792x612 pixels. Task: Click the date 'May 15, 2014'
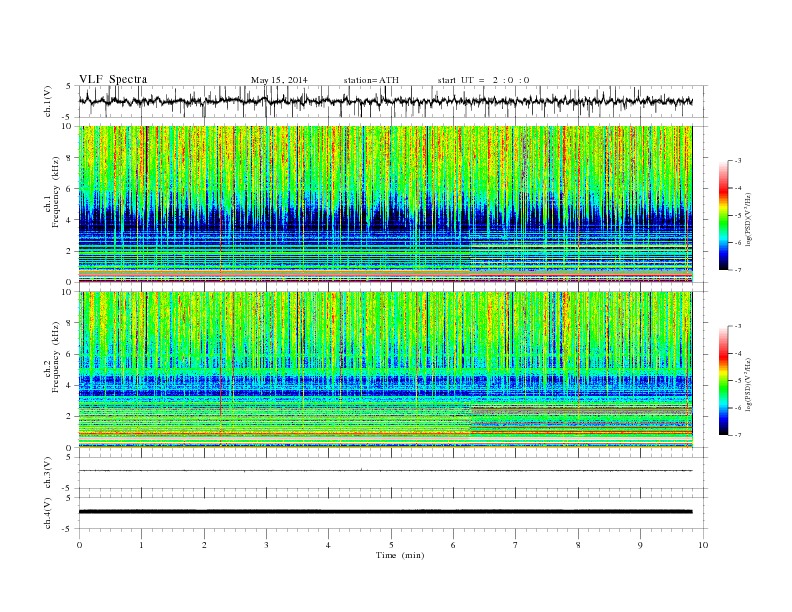(279, 80)
